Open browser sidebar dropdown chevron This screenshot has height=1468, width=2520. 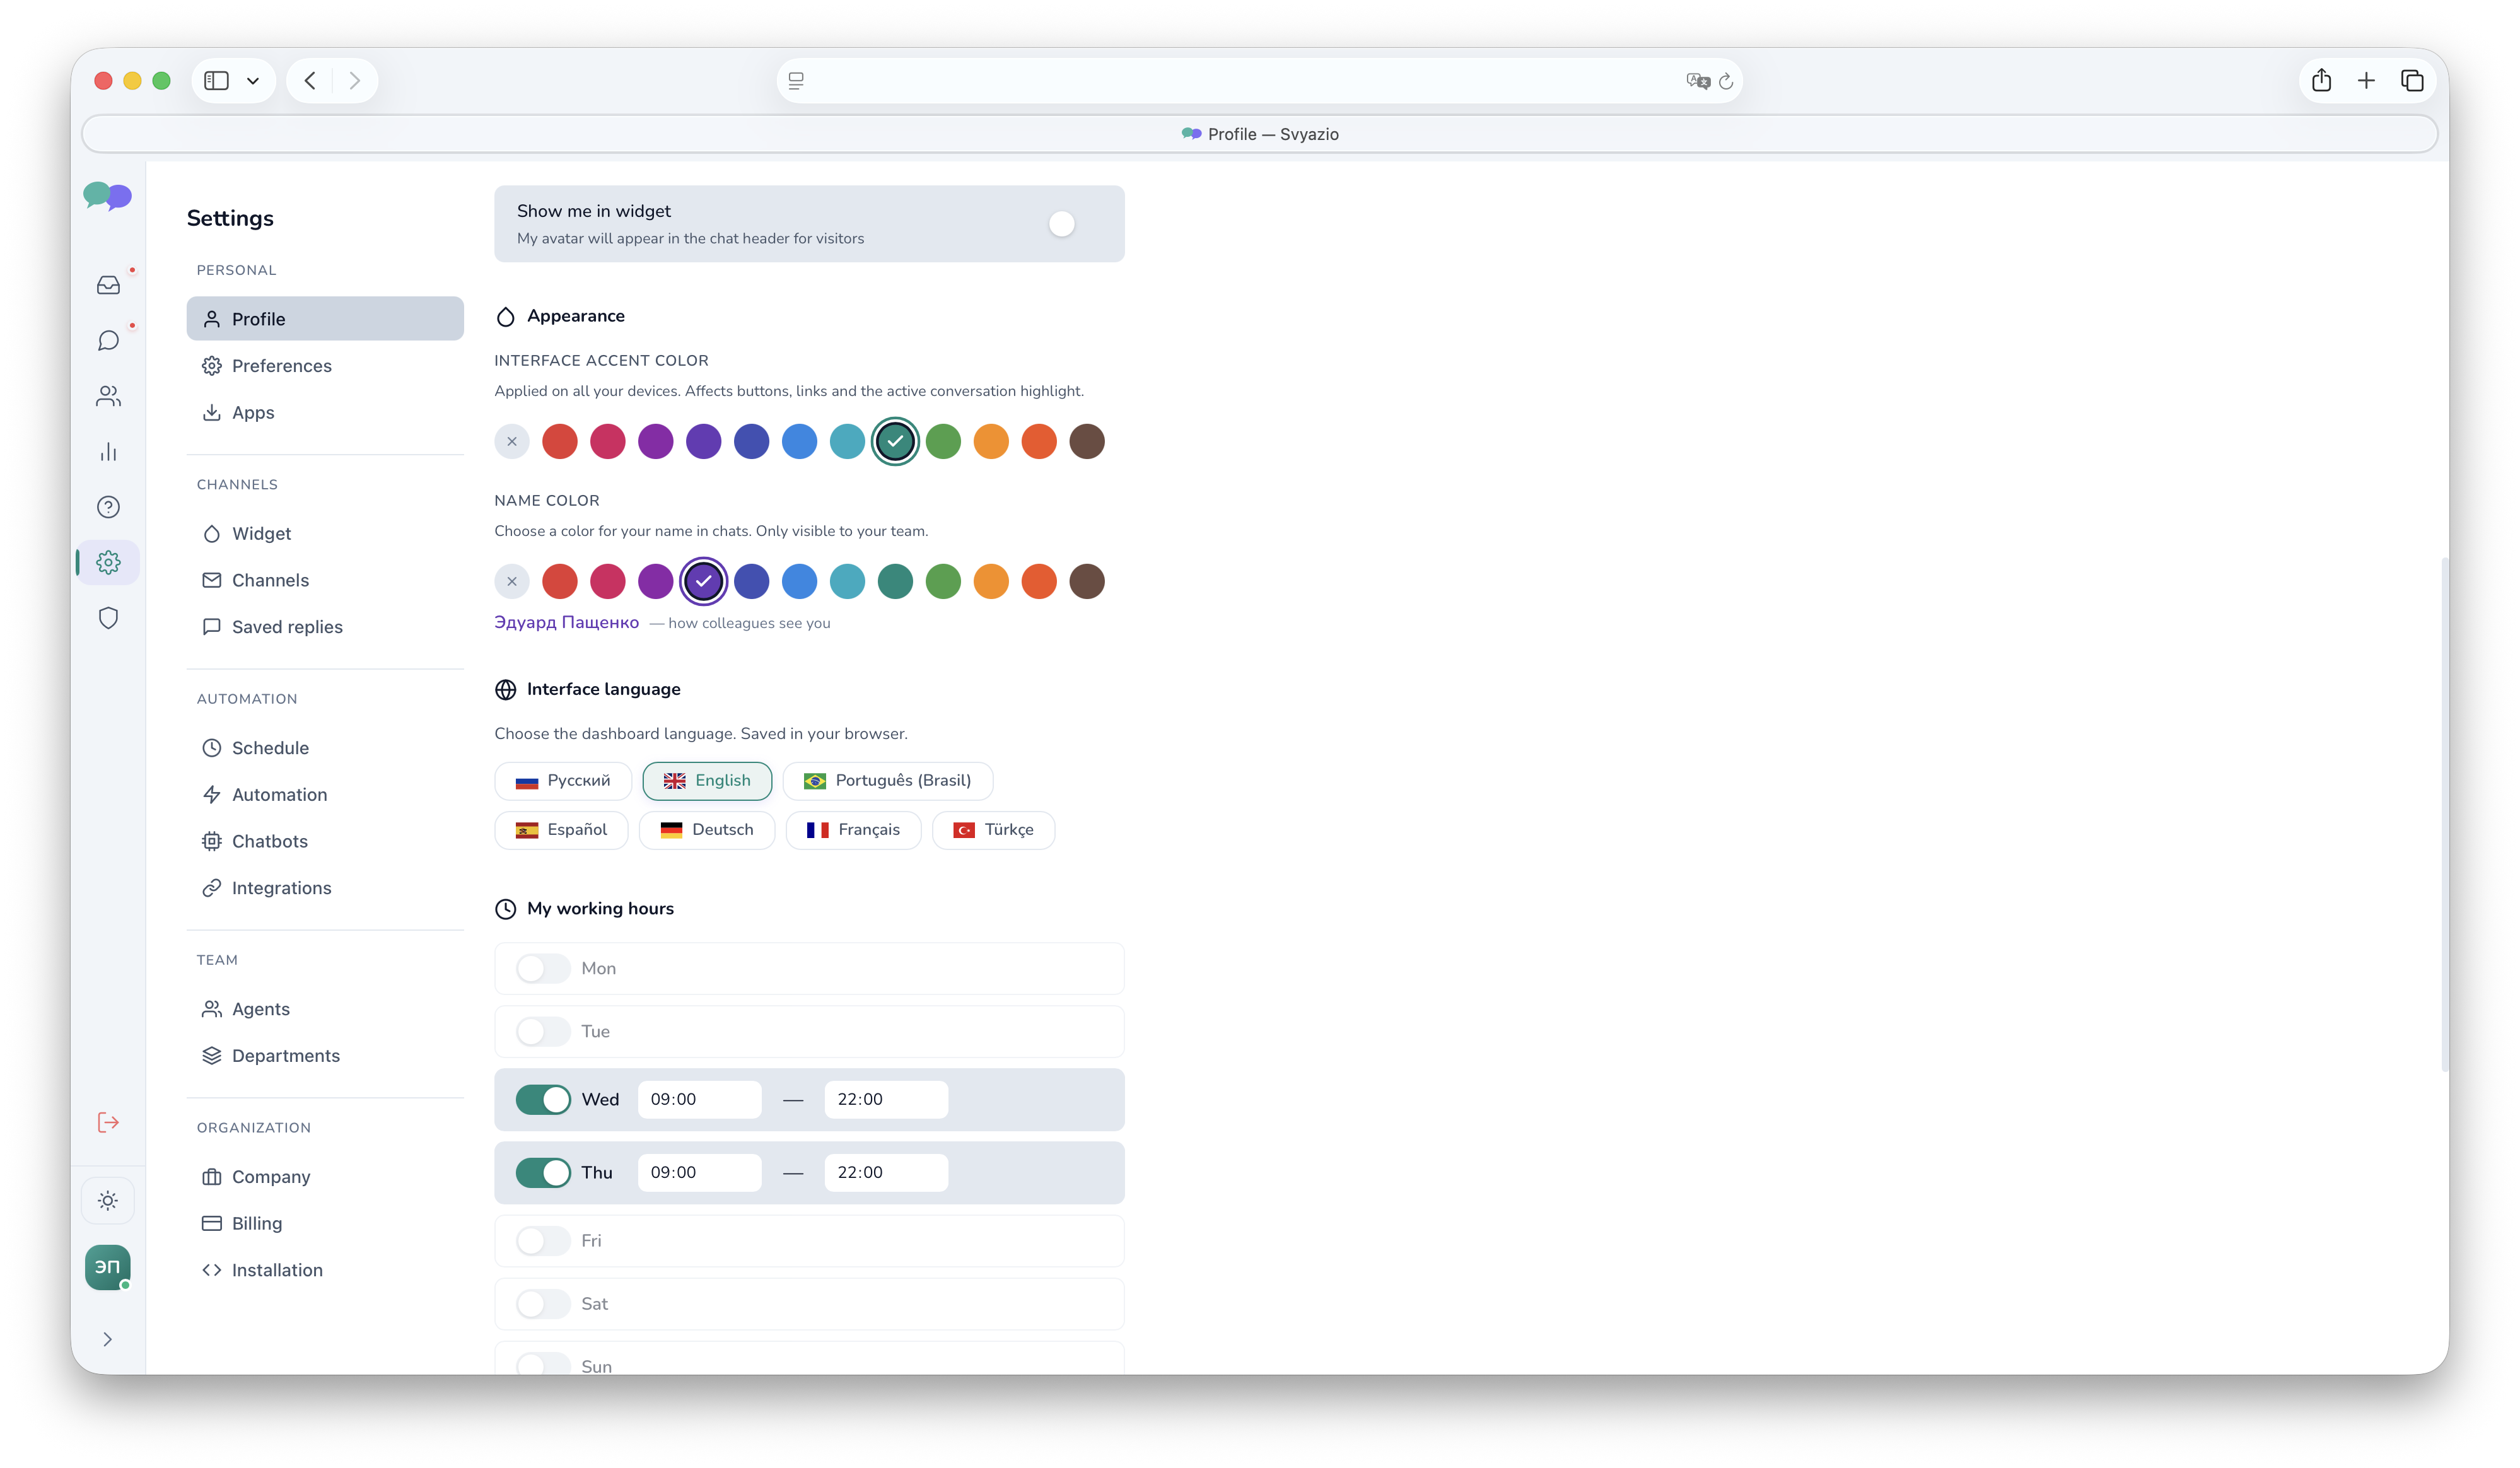[253, 81]
